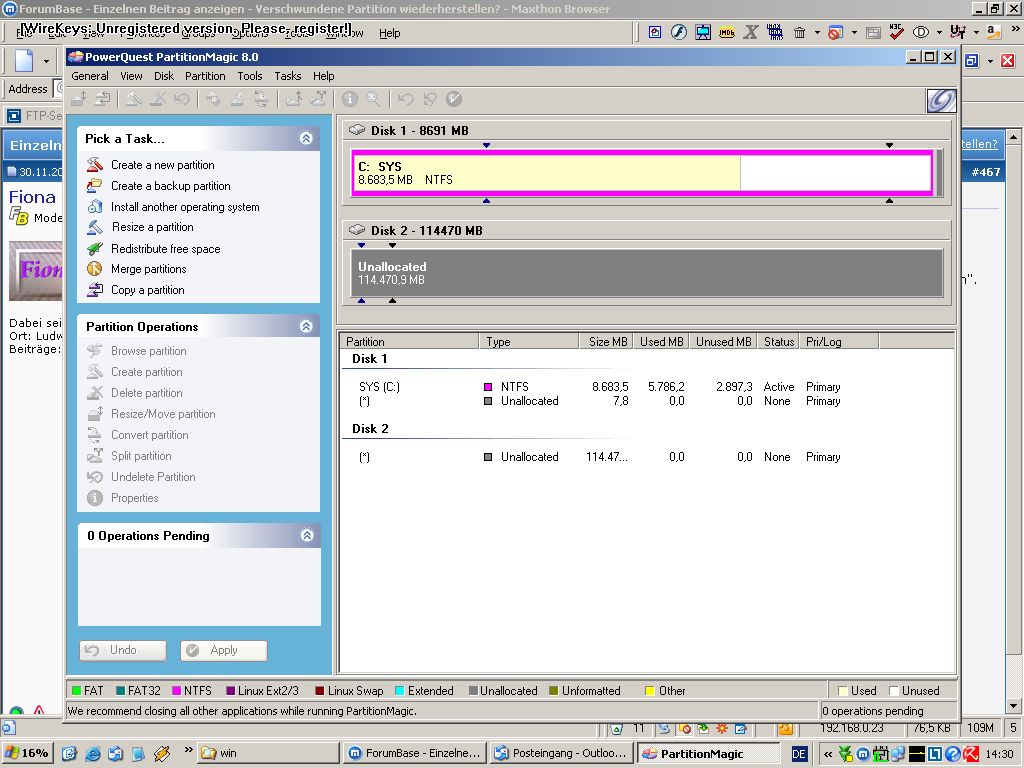Click the Properties info icon under Partition Operations
1024x768 pixels.
95,498
